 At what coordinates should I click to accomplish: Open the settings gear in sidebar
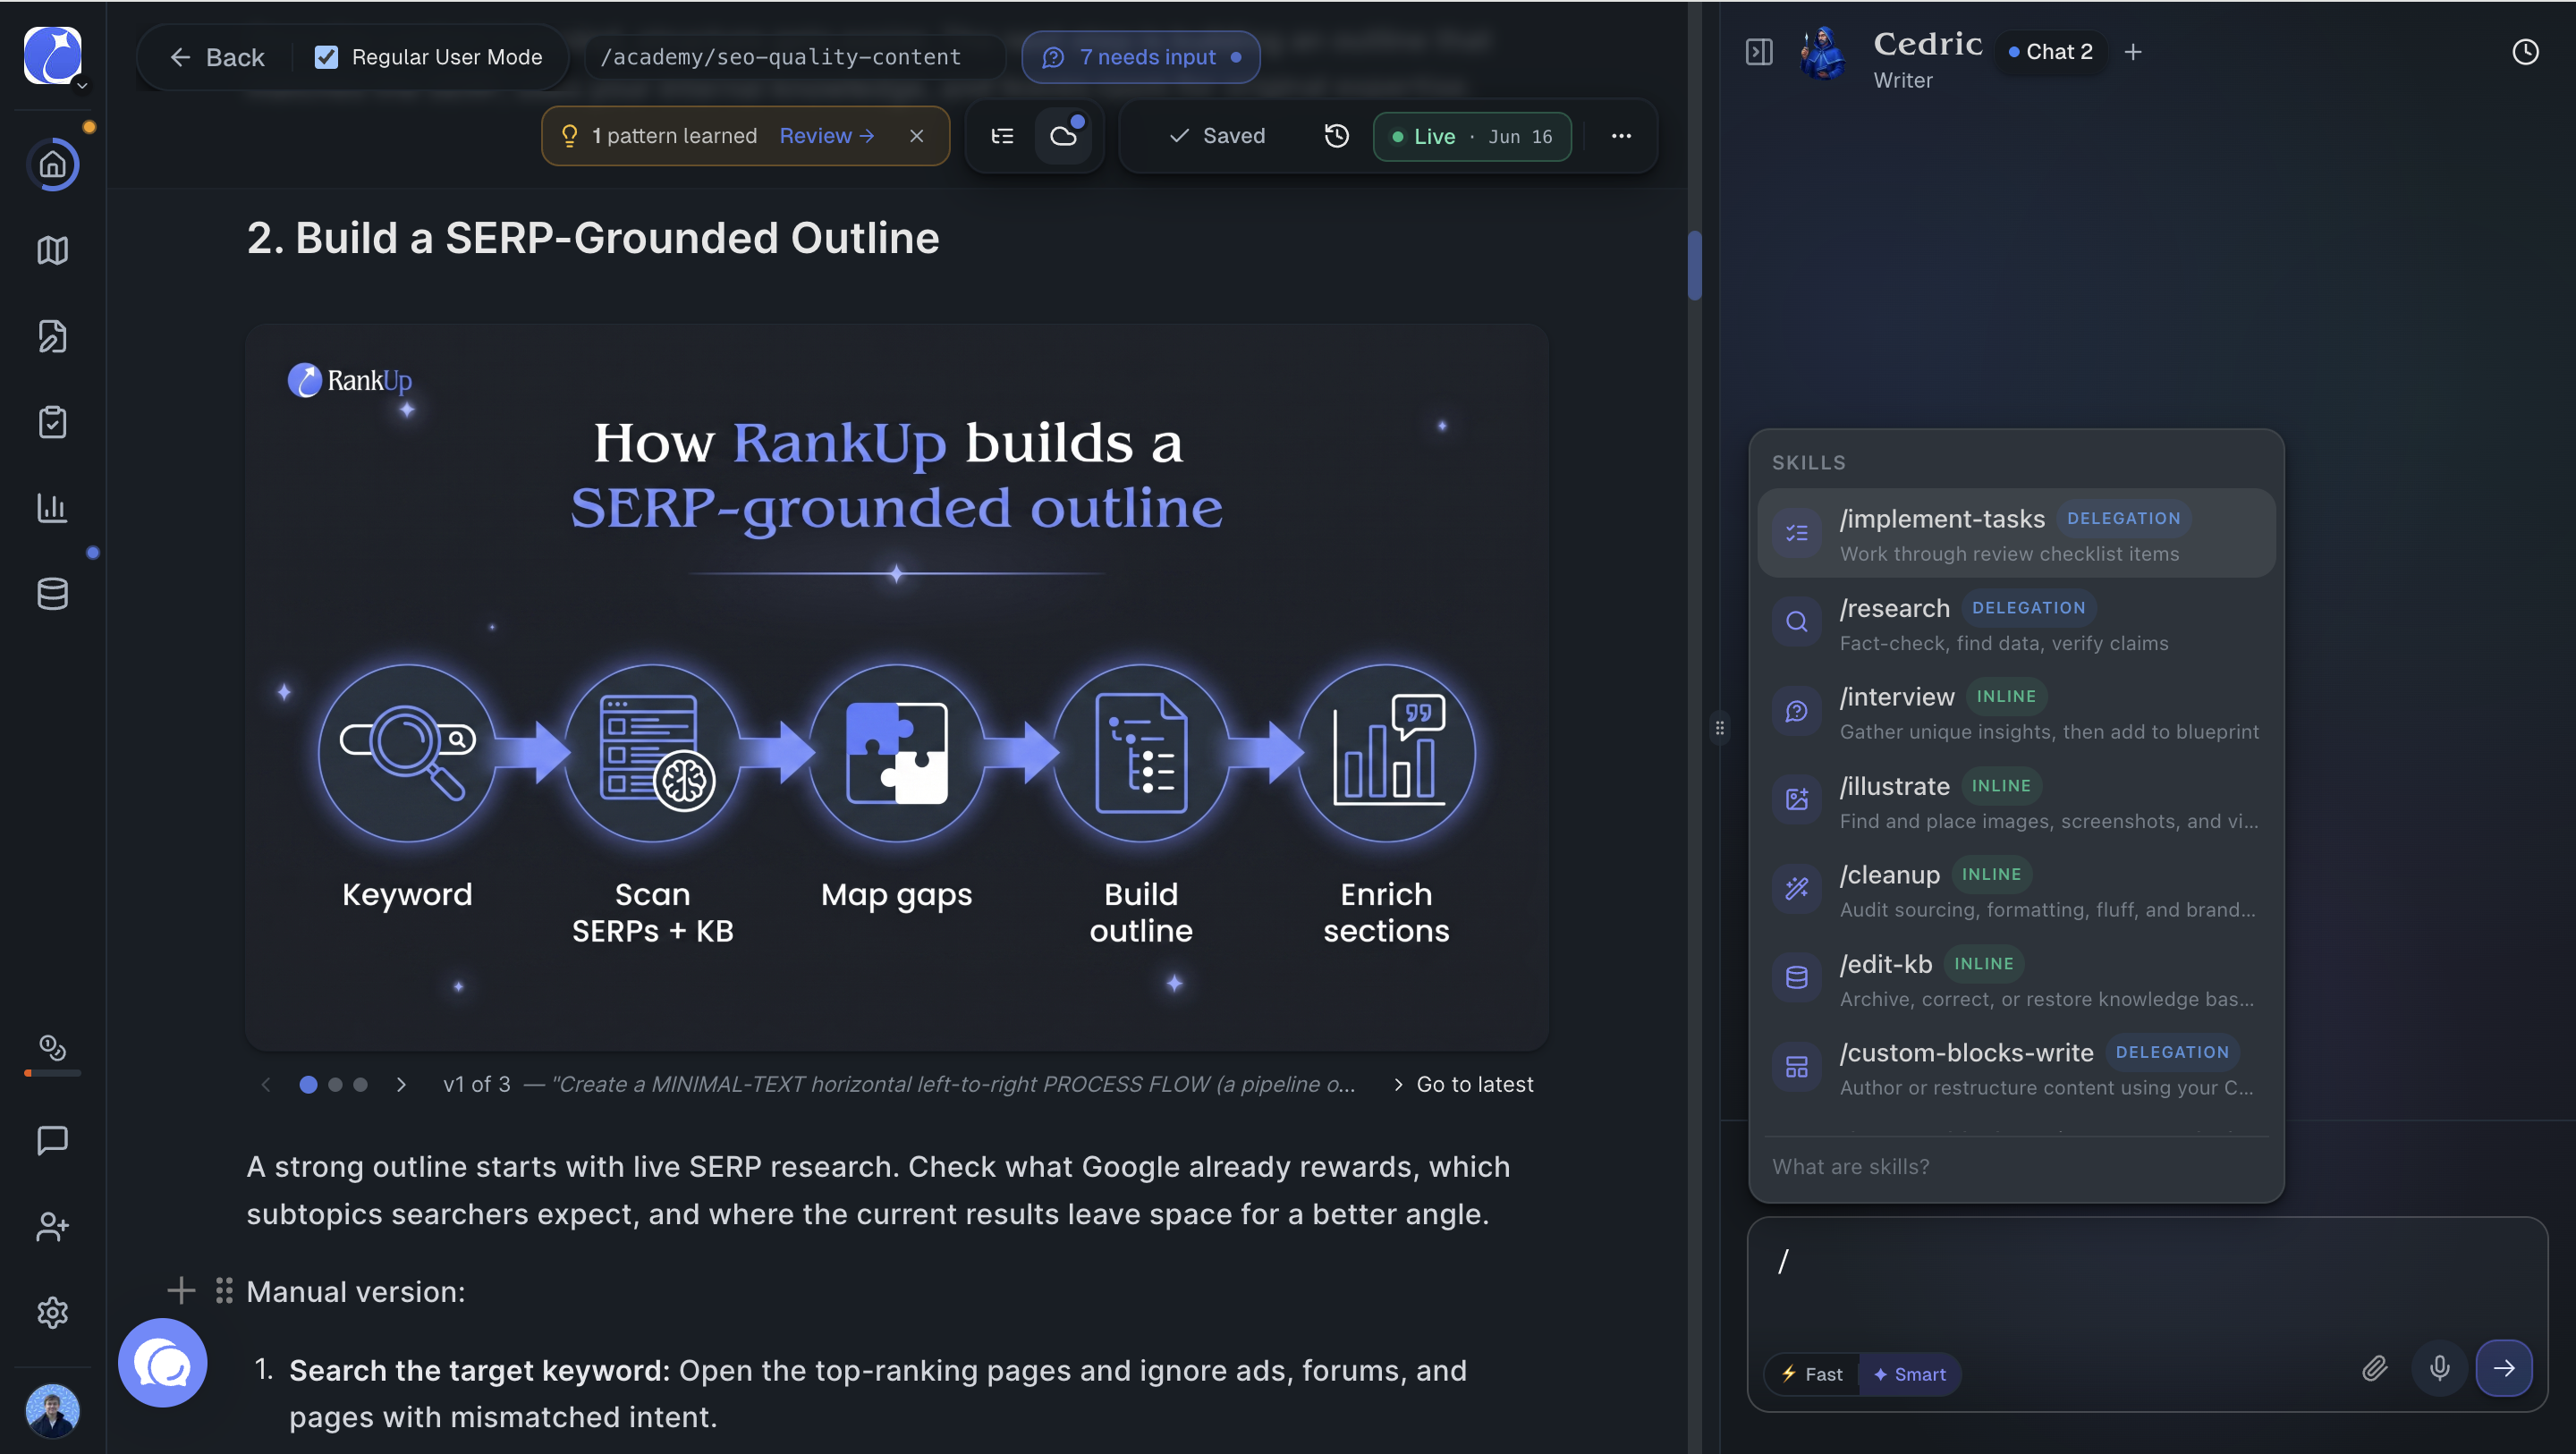click(x=52, y=1312)
